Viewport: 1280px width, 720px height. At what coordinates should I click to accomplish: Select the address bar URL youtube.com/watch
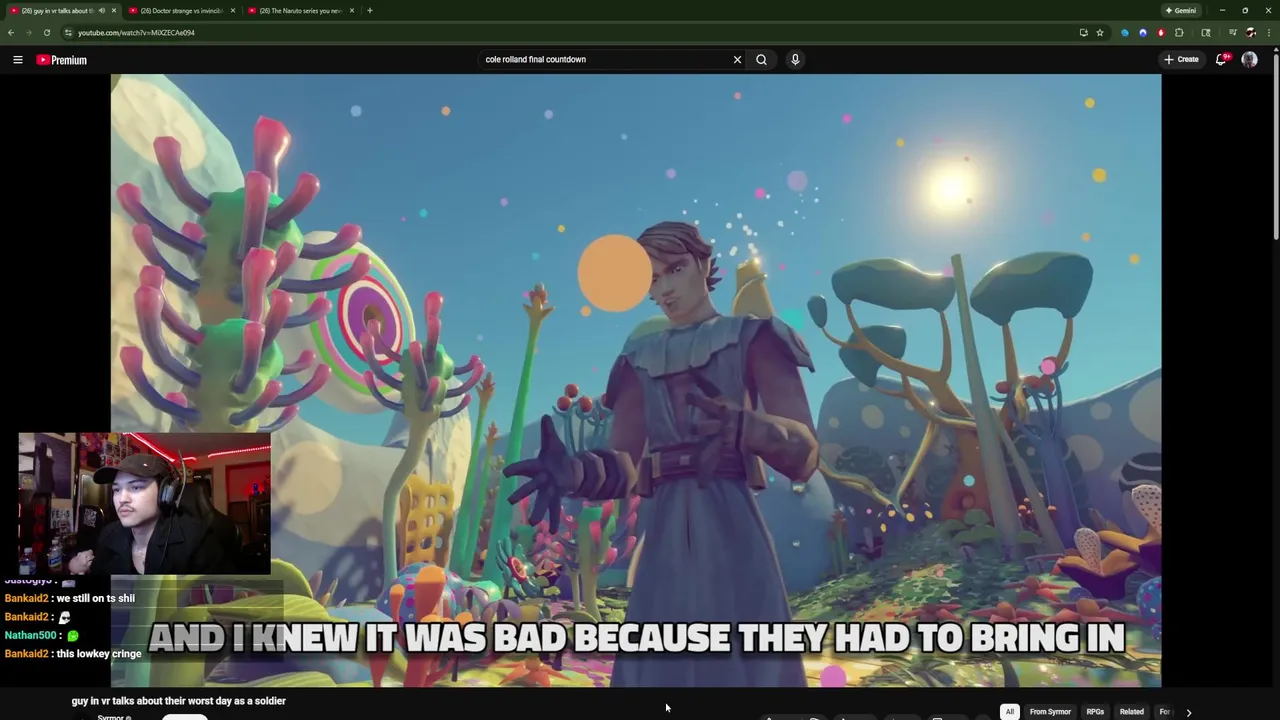click(136, 33)
